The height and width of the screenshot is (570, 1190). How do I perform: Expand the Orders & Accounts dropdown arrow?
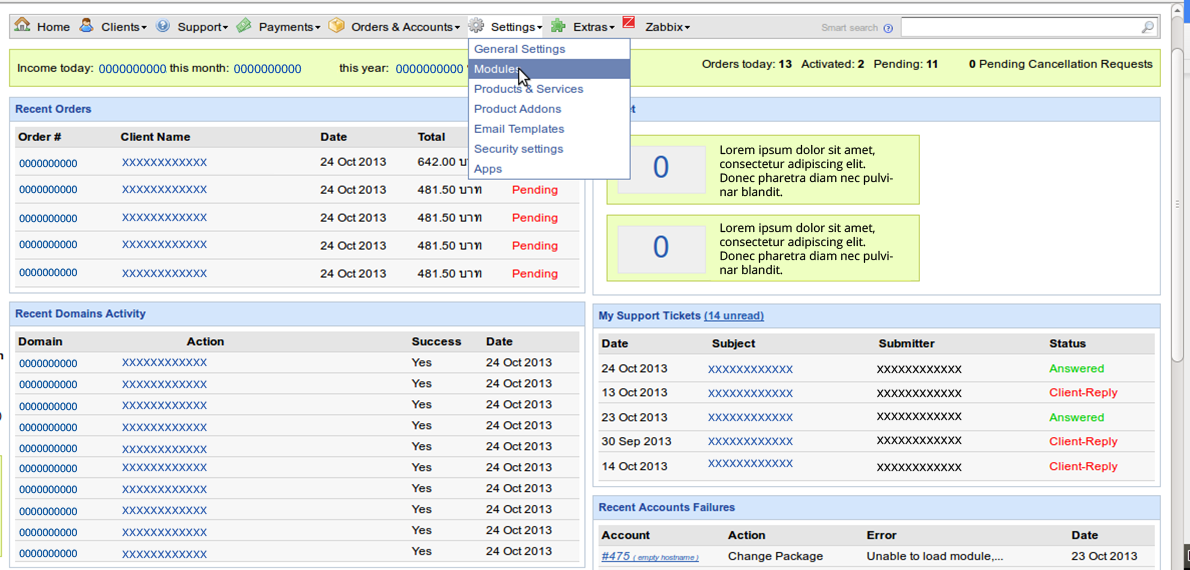[458, 28]
